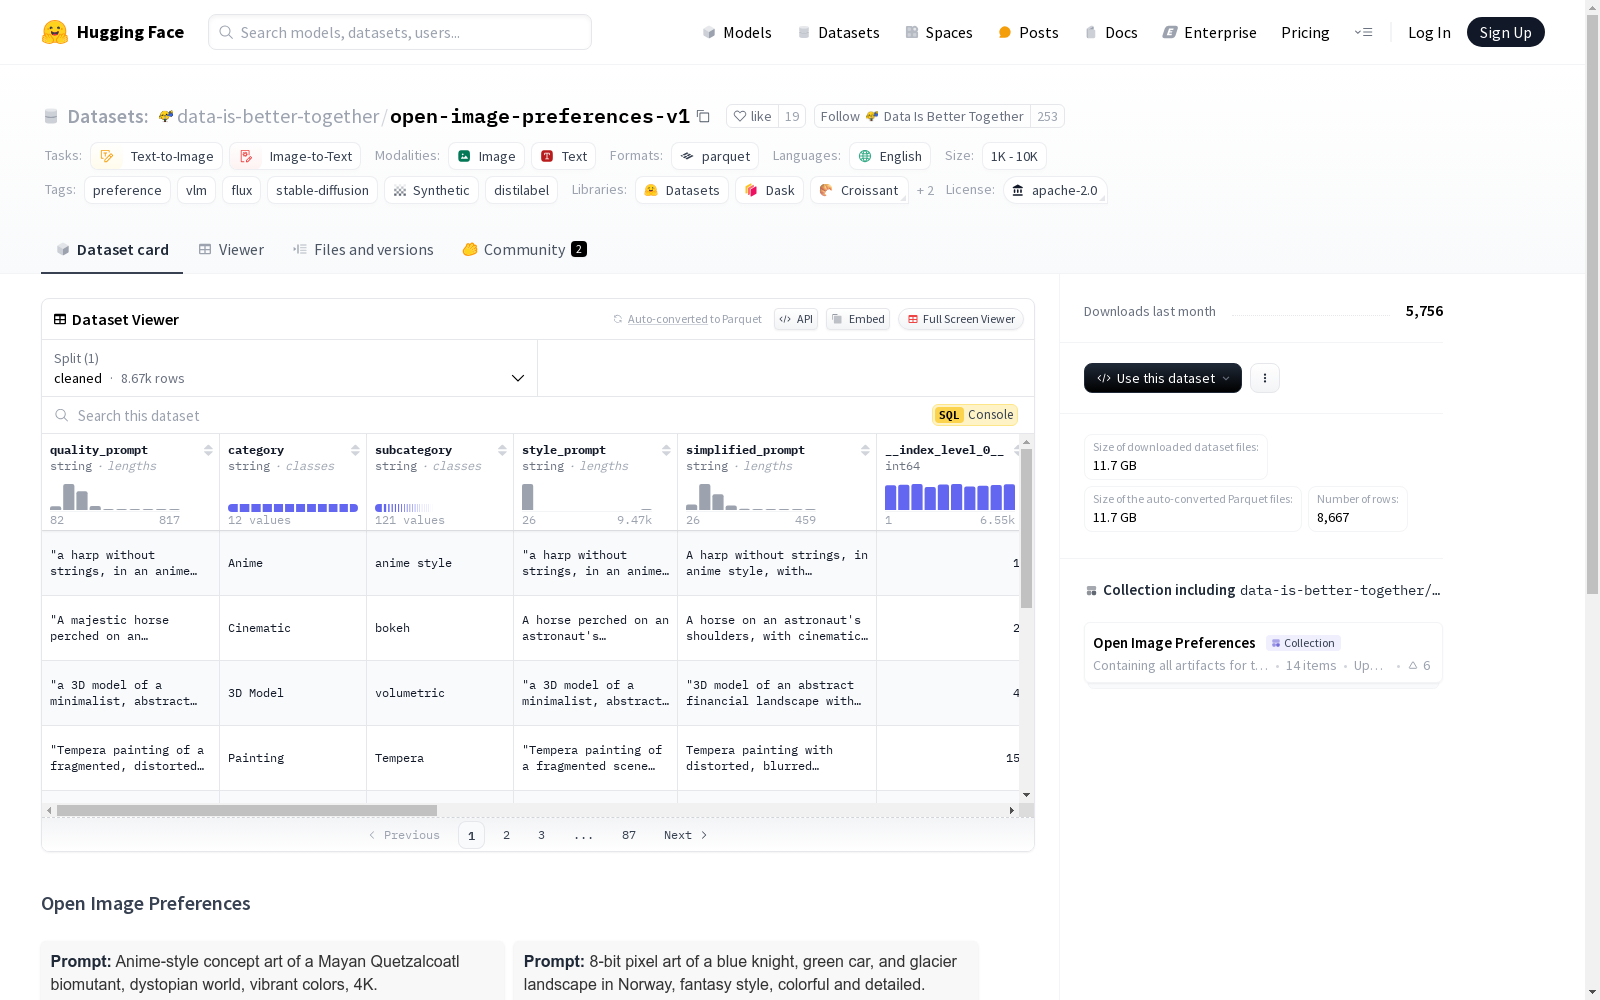Sort the style_prompt column
The height and width of the screenshot is (1000, 1600).
[x=666, y=450]
